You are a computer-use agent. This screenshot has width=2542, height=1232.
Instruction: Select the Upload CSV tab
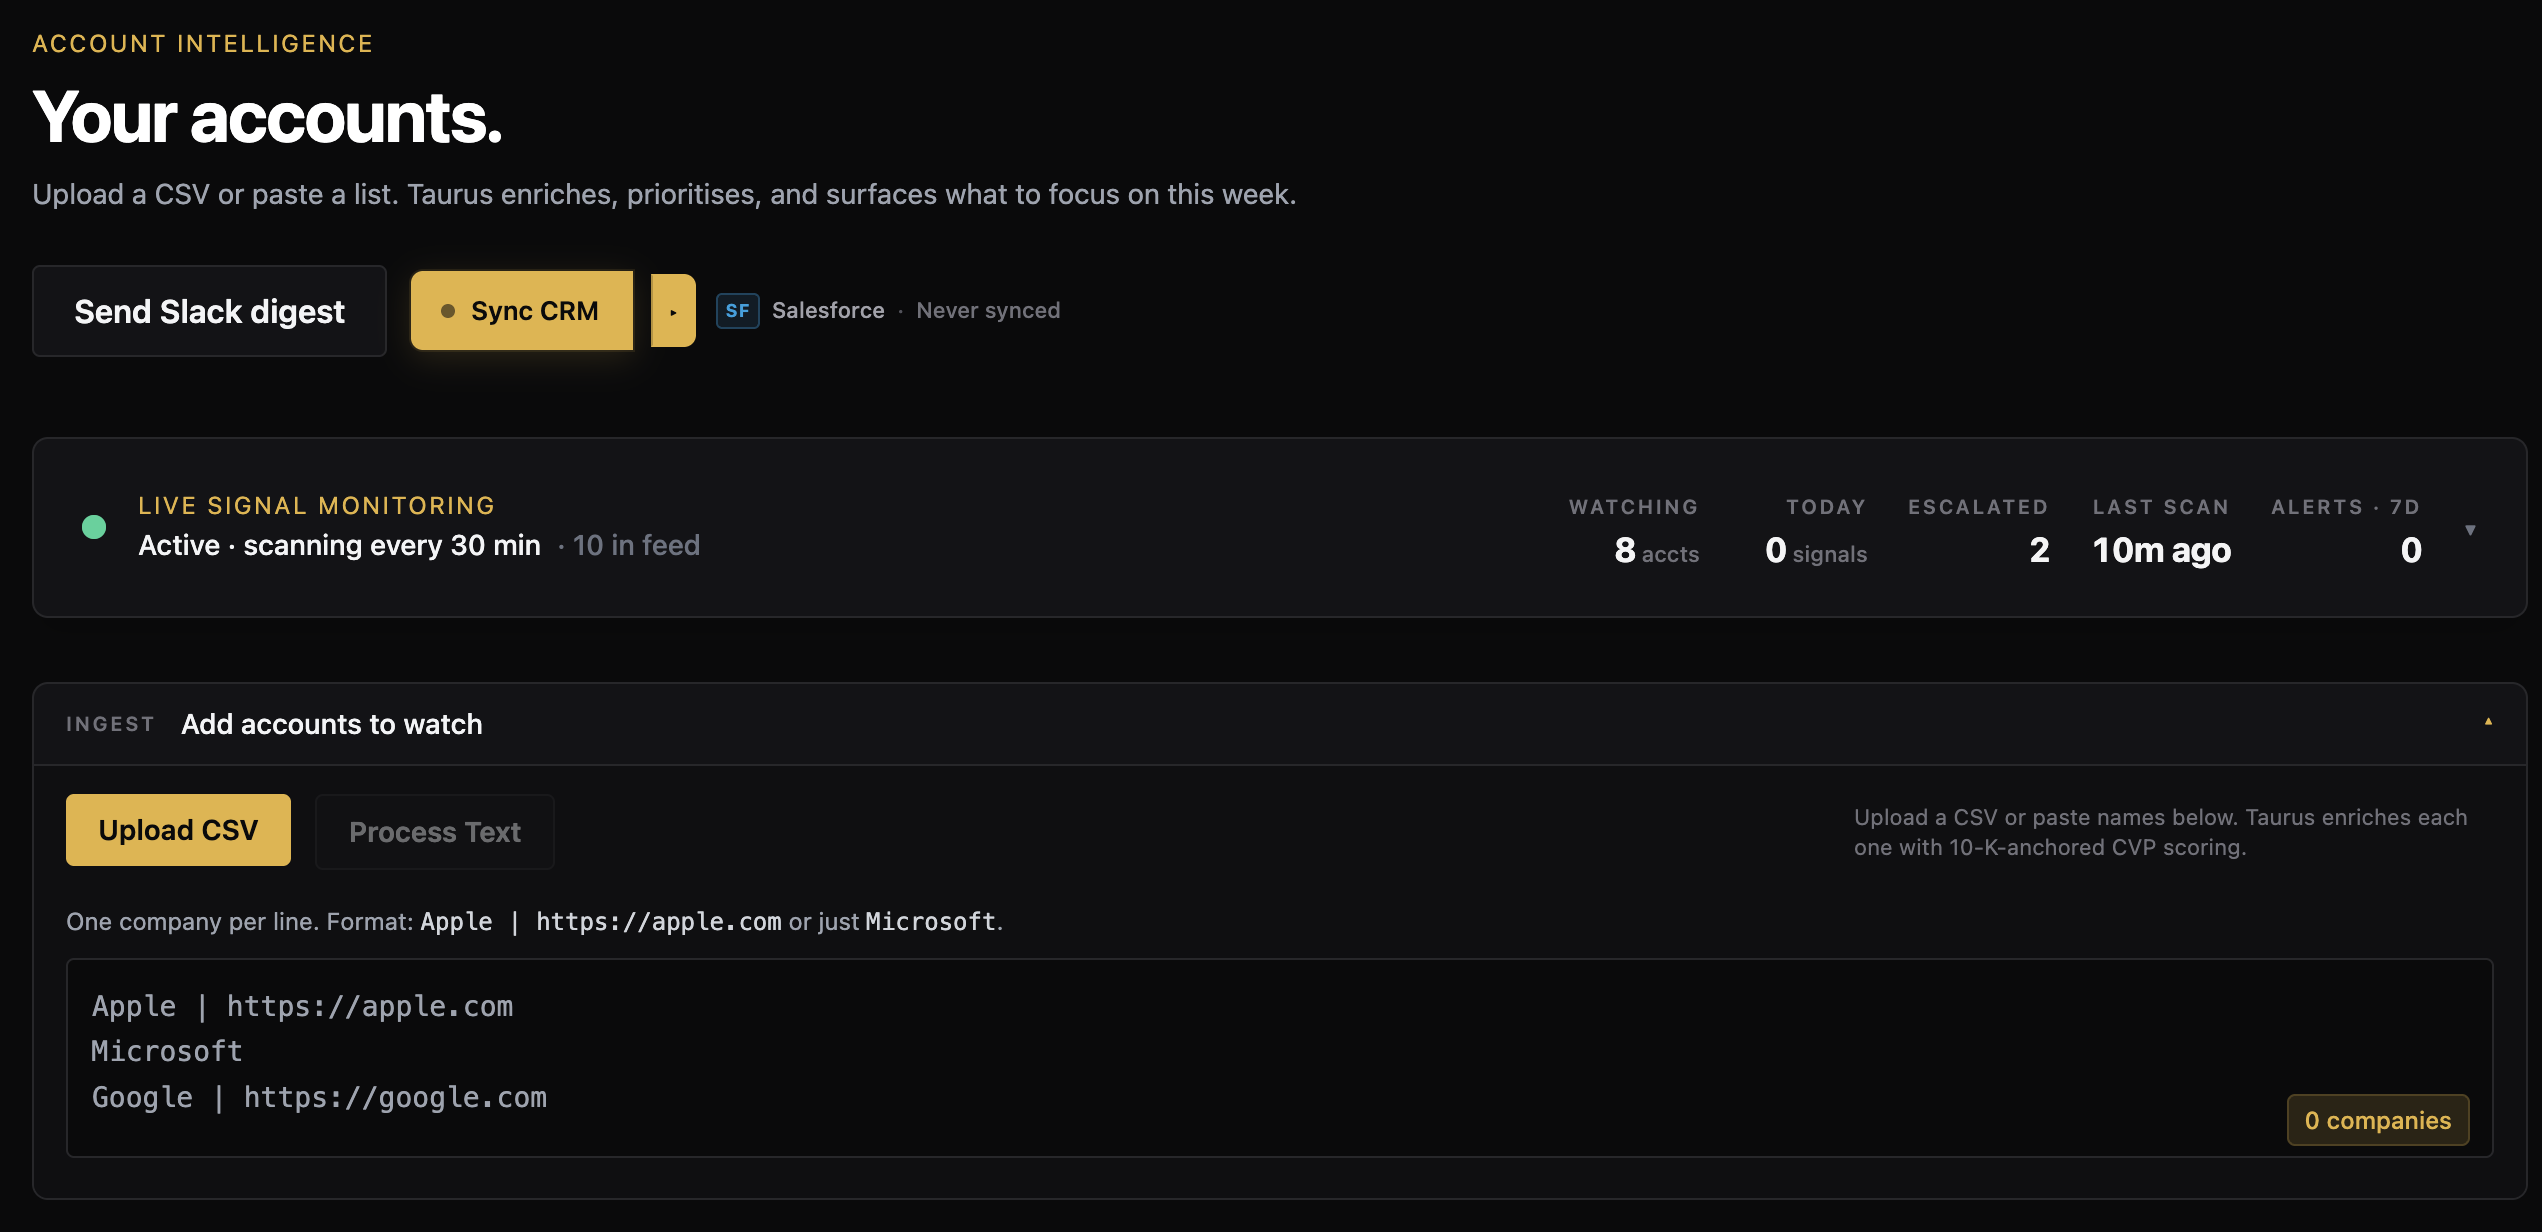click(x=178, y=830)
